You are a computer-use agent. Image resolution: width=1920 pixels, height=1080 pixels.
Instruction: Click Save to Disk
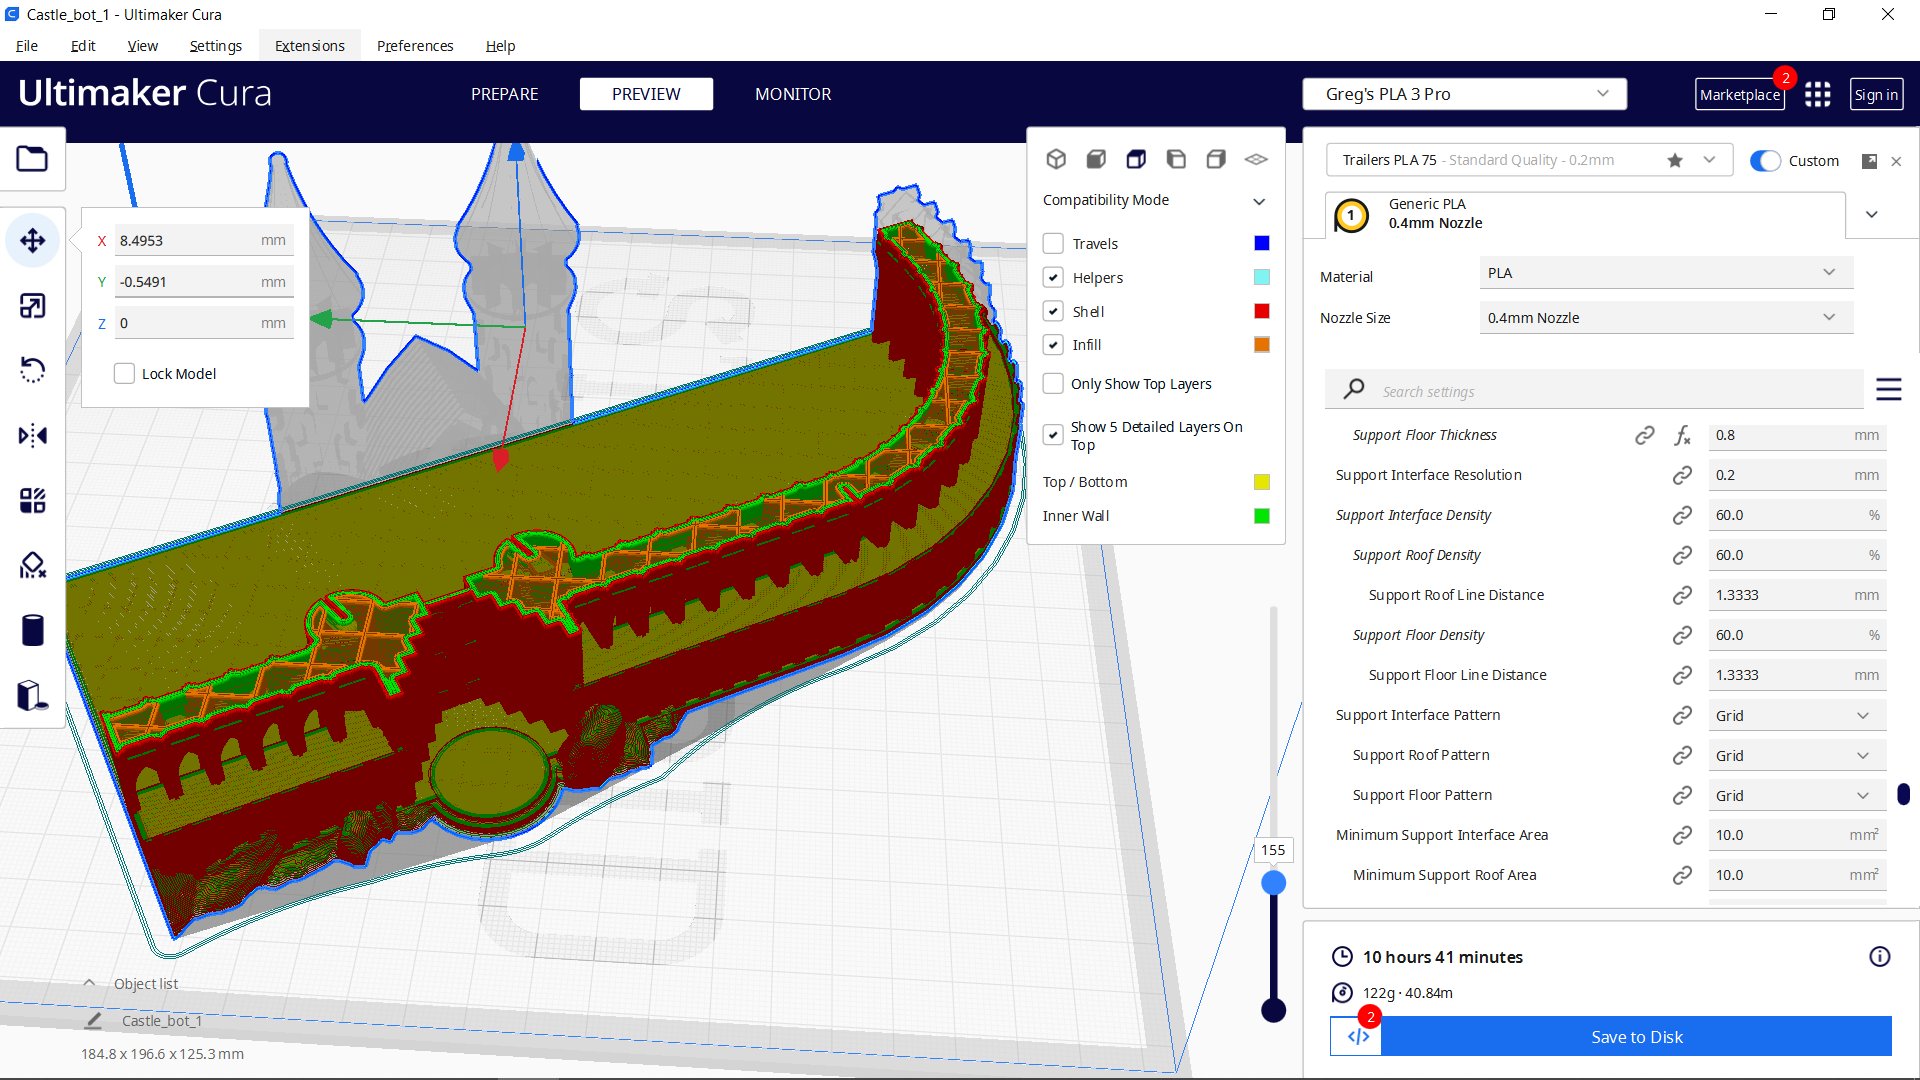click(x=1636, y=1037)
